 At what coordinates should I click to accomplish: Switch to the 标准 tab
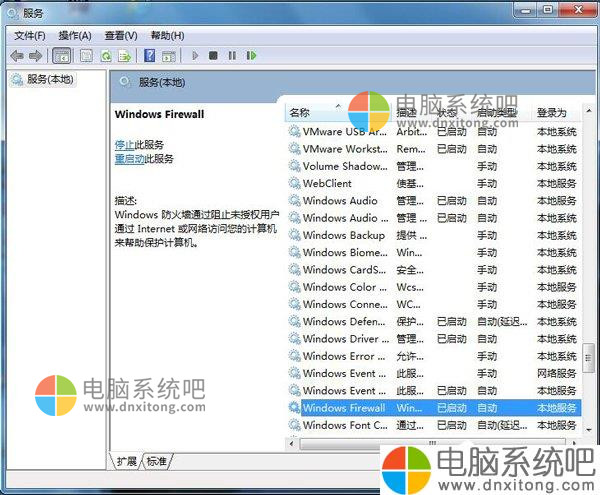pos(157,461)
